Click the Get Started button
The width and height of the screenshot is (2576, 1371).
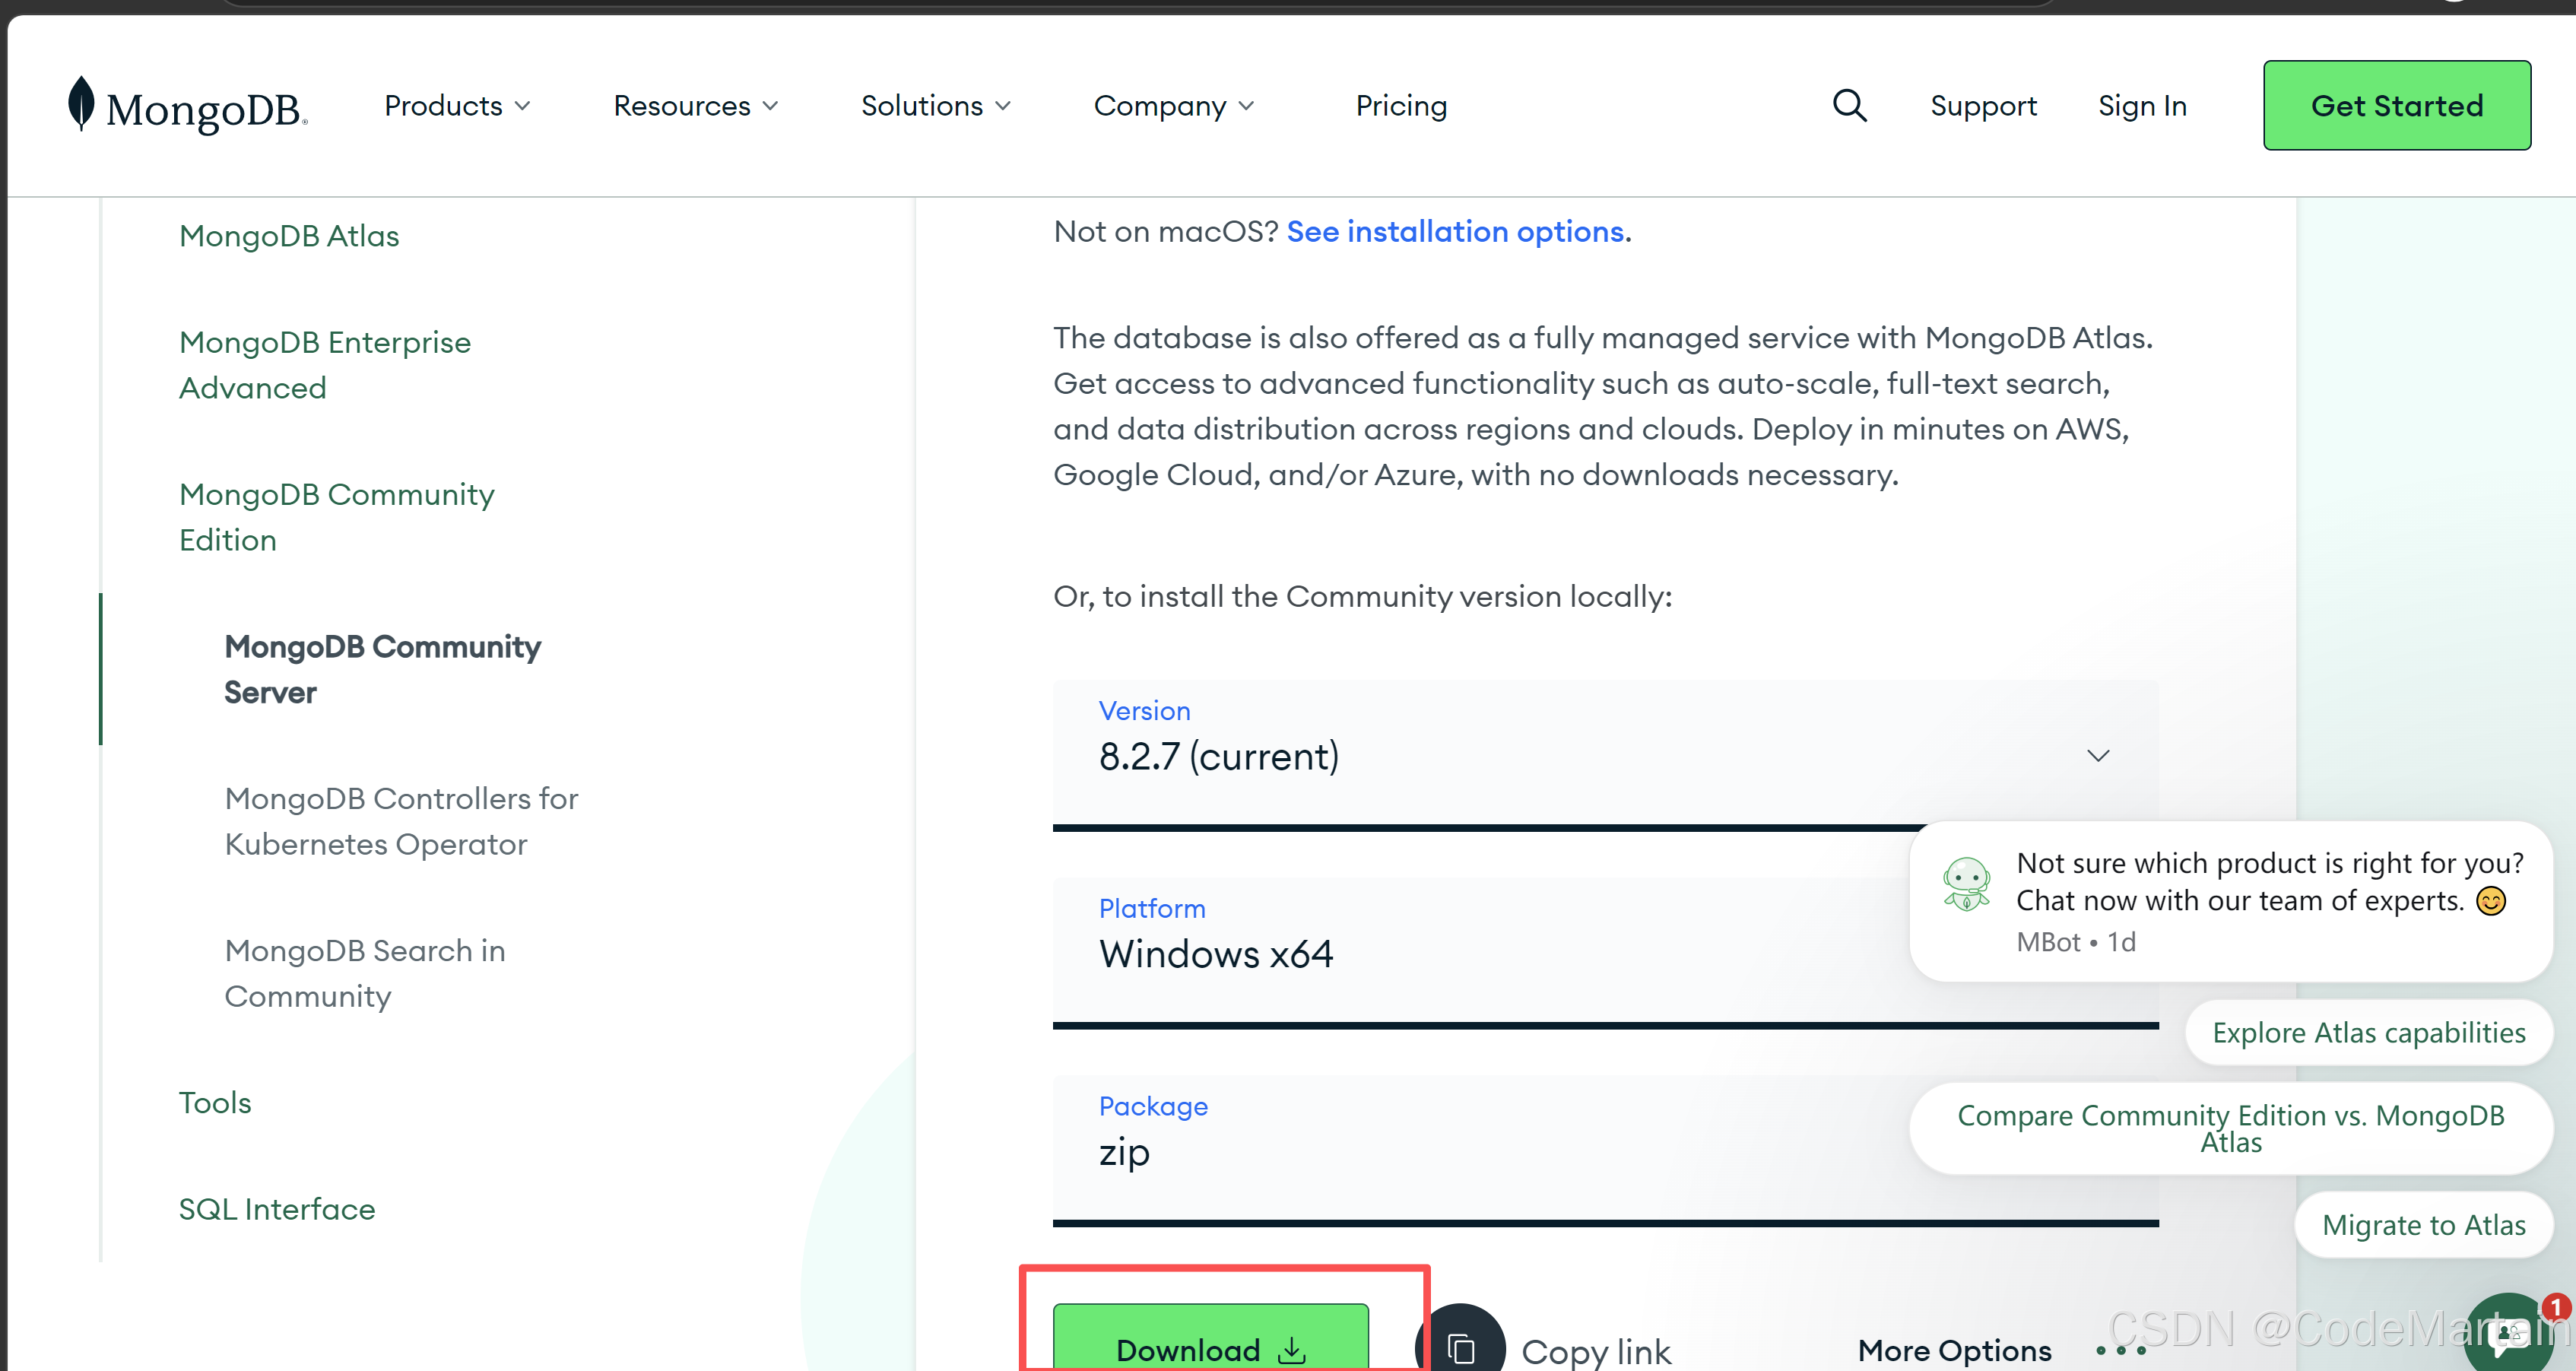(x=2396, y=106)
